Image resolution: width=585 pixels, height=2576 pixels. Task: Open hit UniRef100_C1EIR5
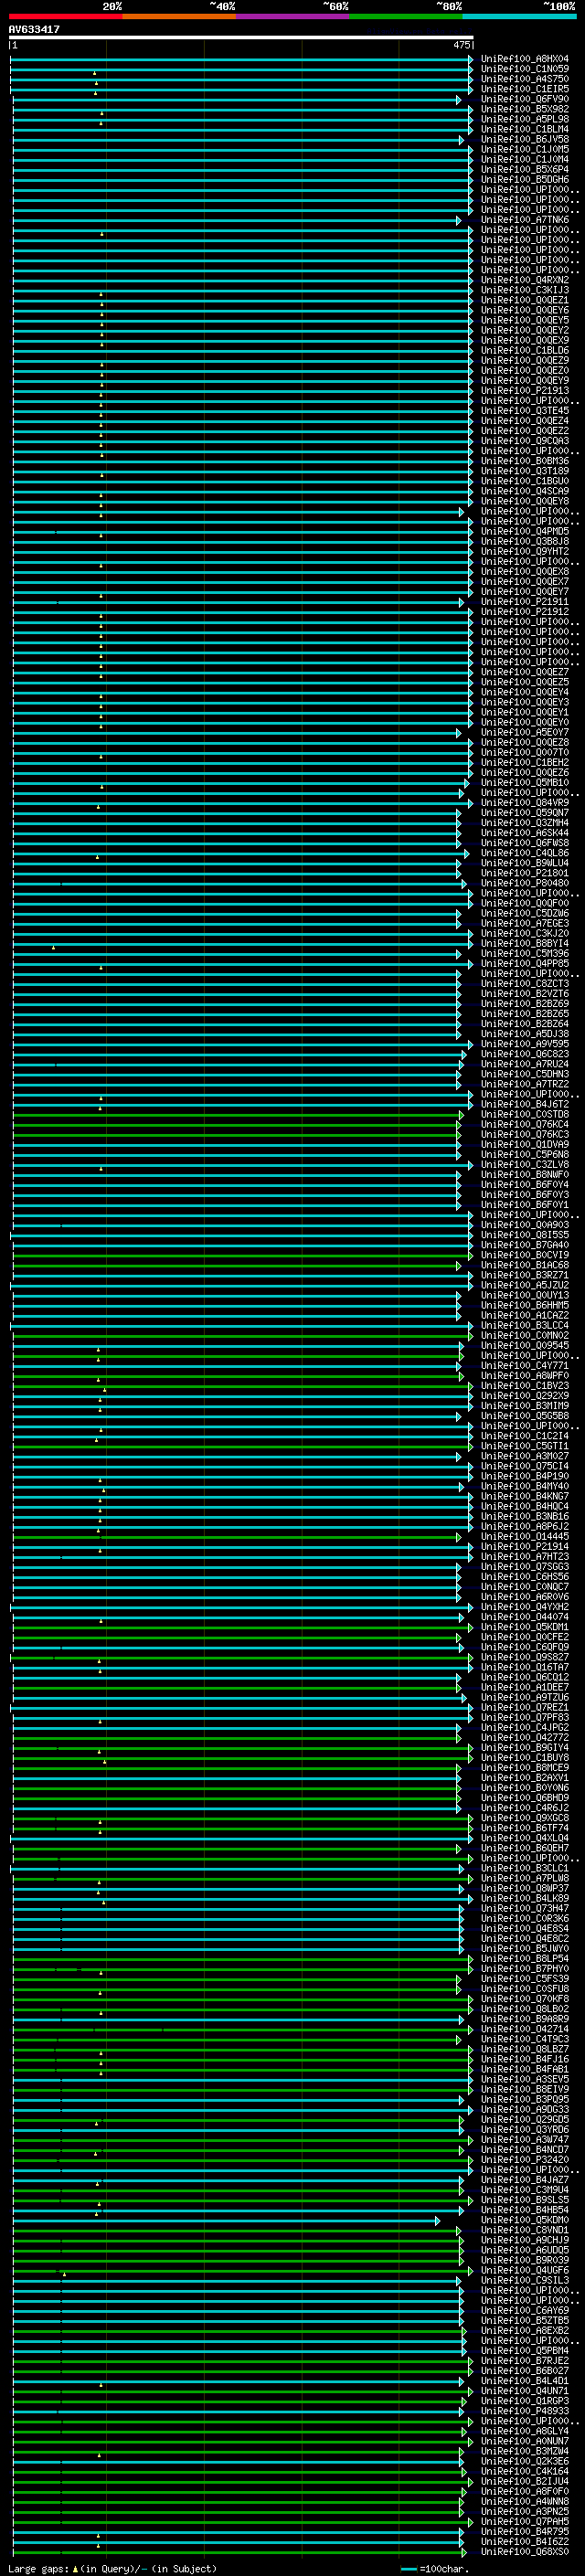tap(525, 89)
